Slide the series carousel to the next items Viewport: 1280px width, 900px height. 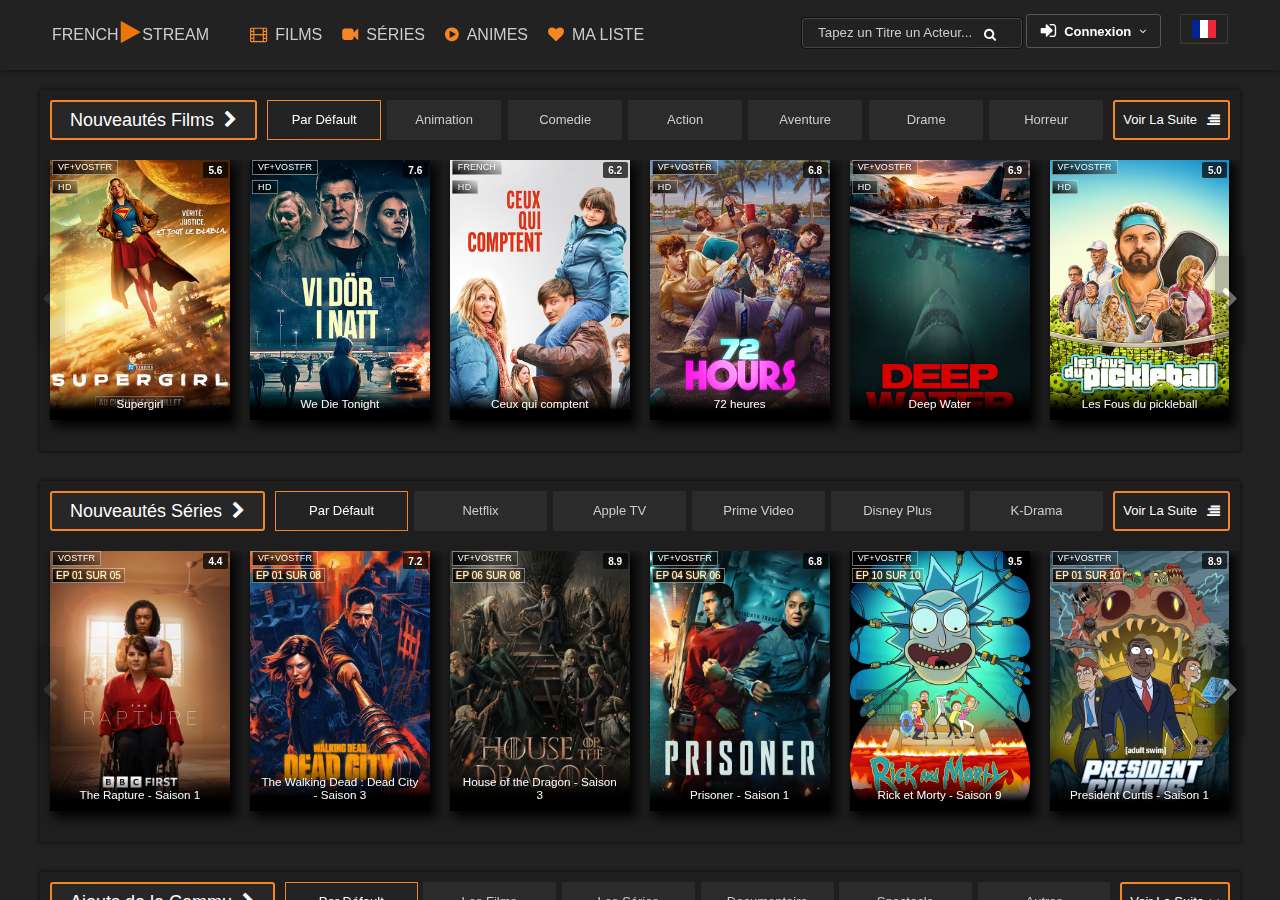[1231, 689]
